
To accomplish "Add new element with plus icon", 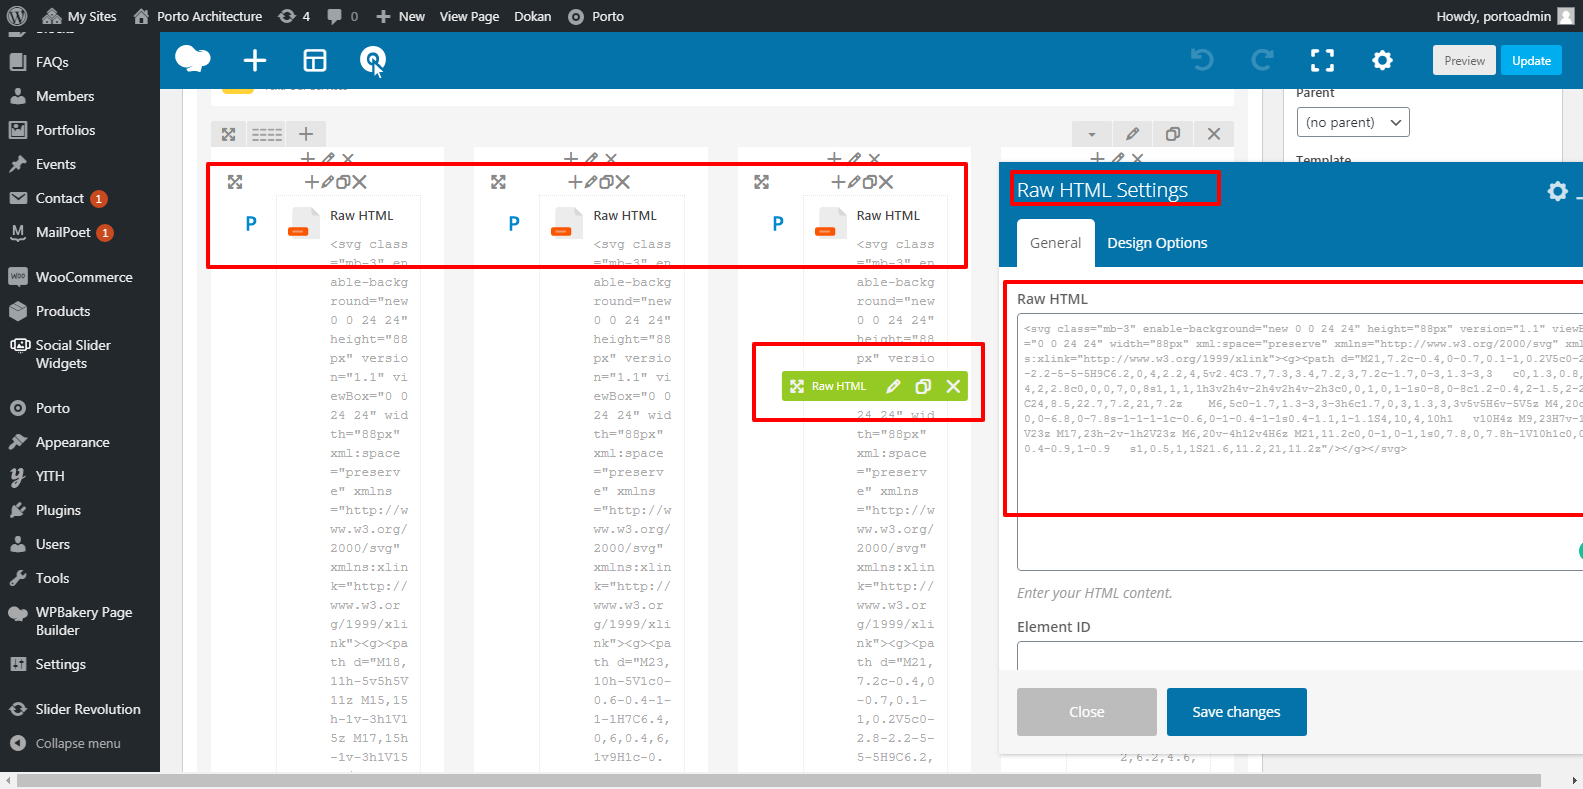I will (255, 60).
